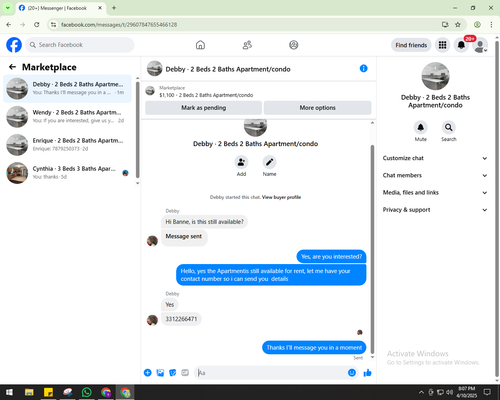Open Wendy conversation in the list

67,116
